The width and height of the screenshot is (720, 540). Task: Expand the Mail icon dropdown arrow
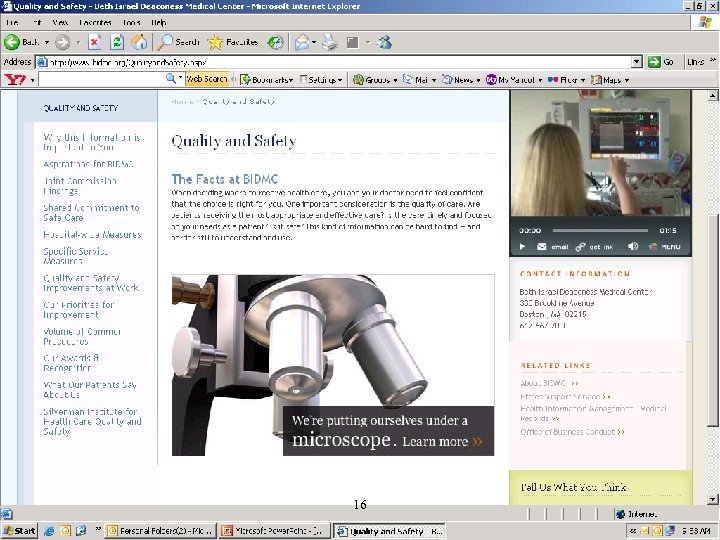[x=314, y=42]
